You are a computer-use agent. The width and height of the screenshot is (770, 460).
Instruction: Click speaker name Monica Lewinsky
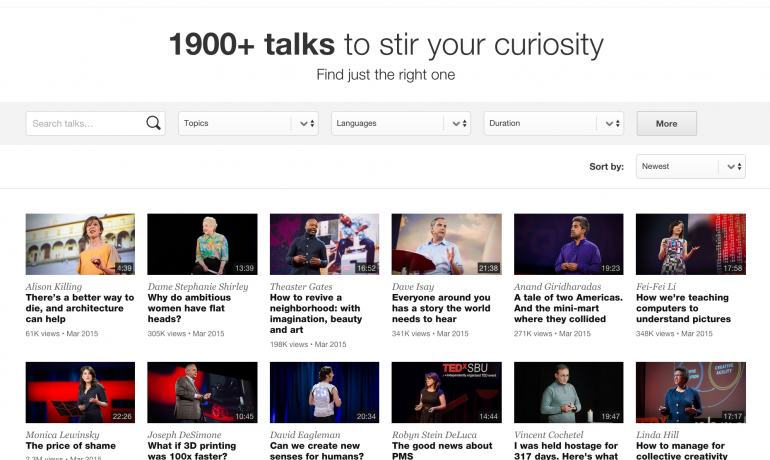pos(62,434)
